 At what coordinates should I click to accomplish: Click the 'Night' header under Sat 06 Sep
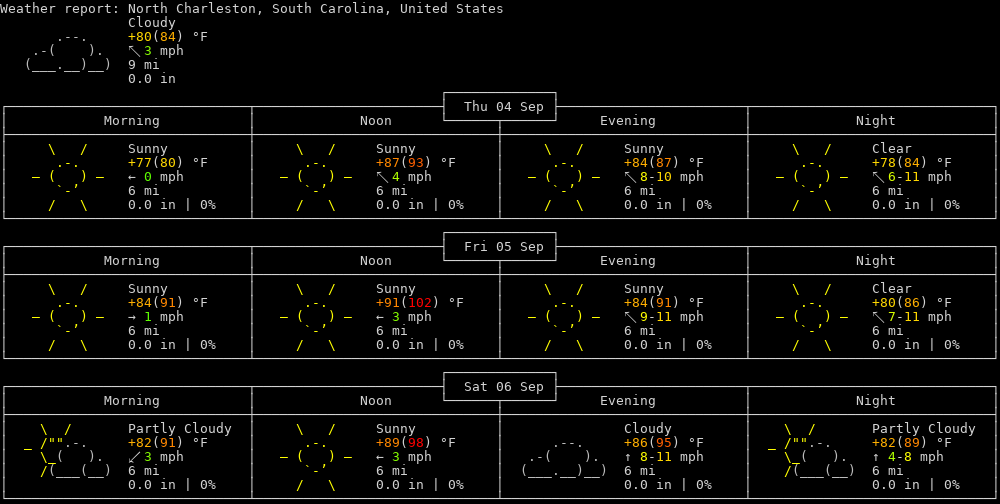point(876,401)
